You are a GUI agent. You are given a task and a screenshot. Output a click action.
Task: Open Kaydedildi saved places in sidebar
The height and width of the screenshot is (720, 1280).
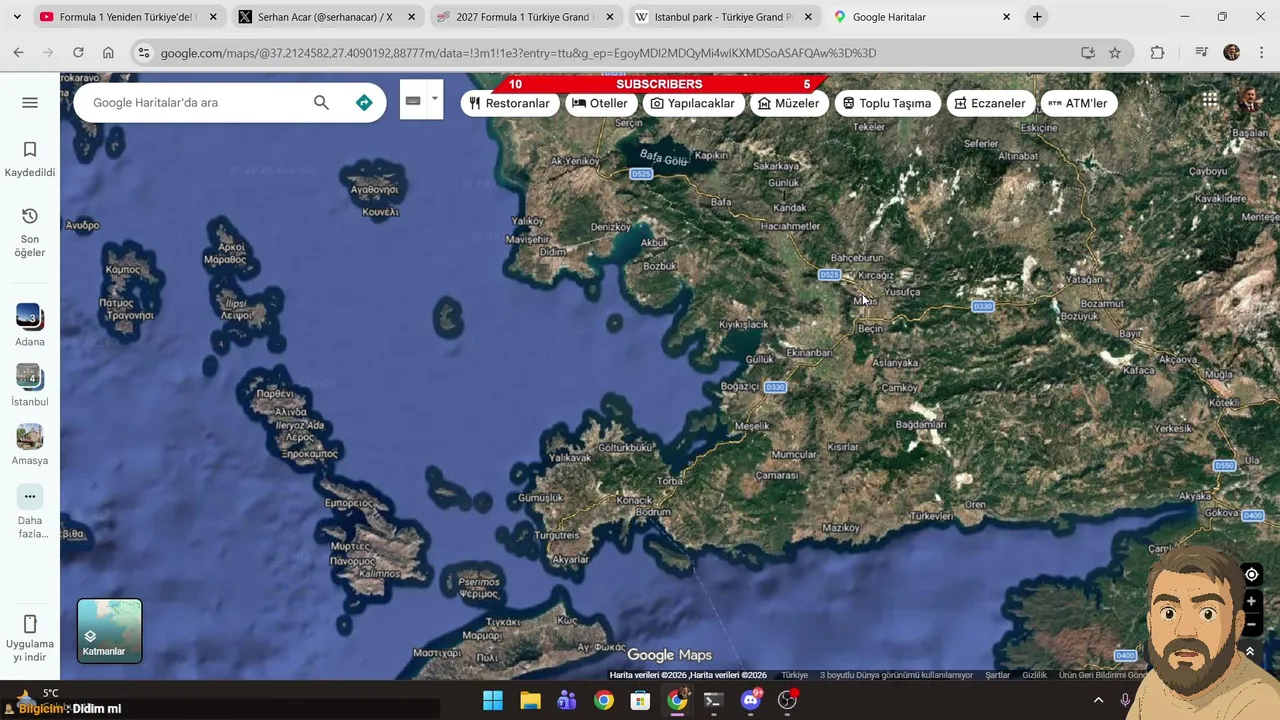(30, 159)
